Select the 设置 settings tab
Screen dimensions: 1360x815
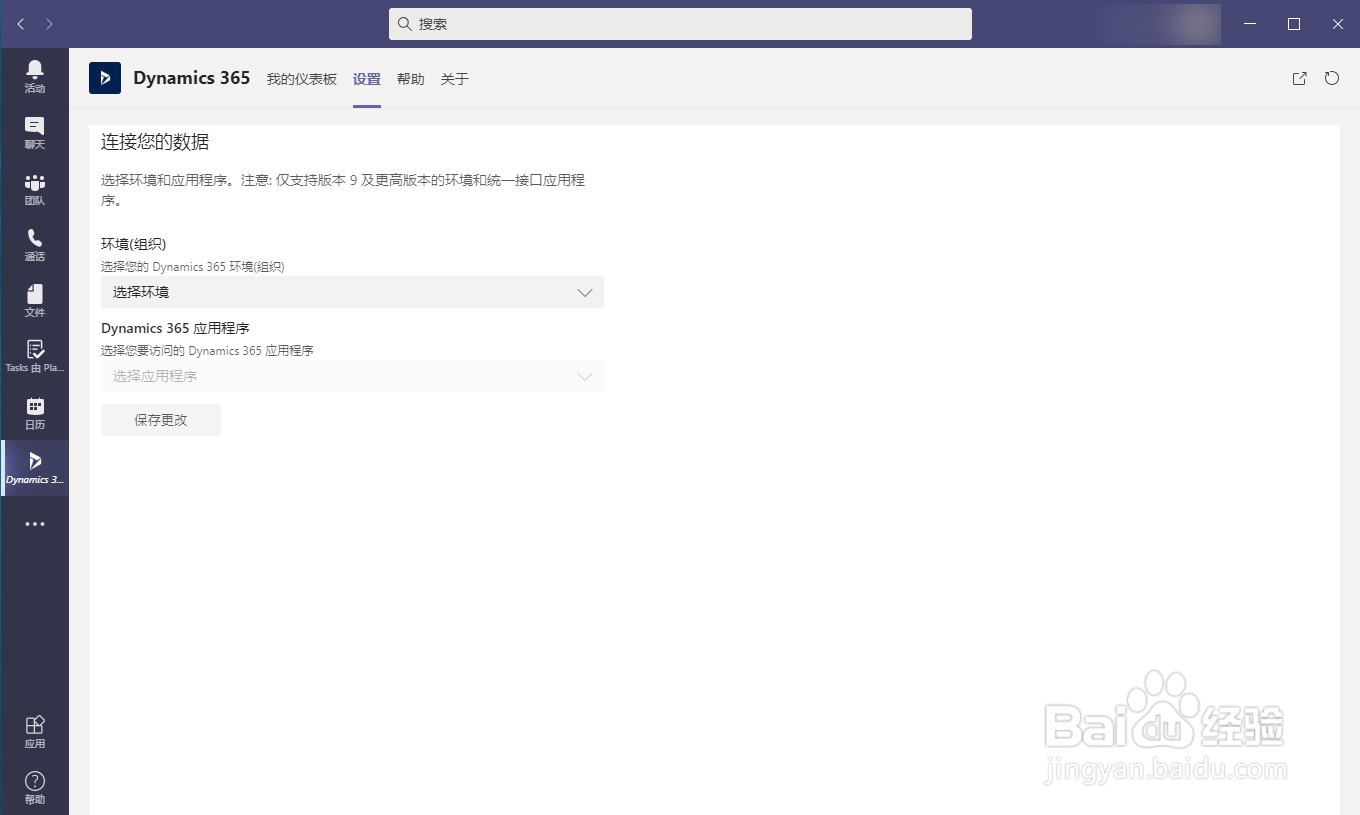[367, 79]
